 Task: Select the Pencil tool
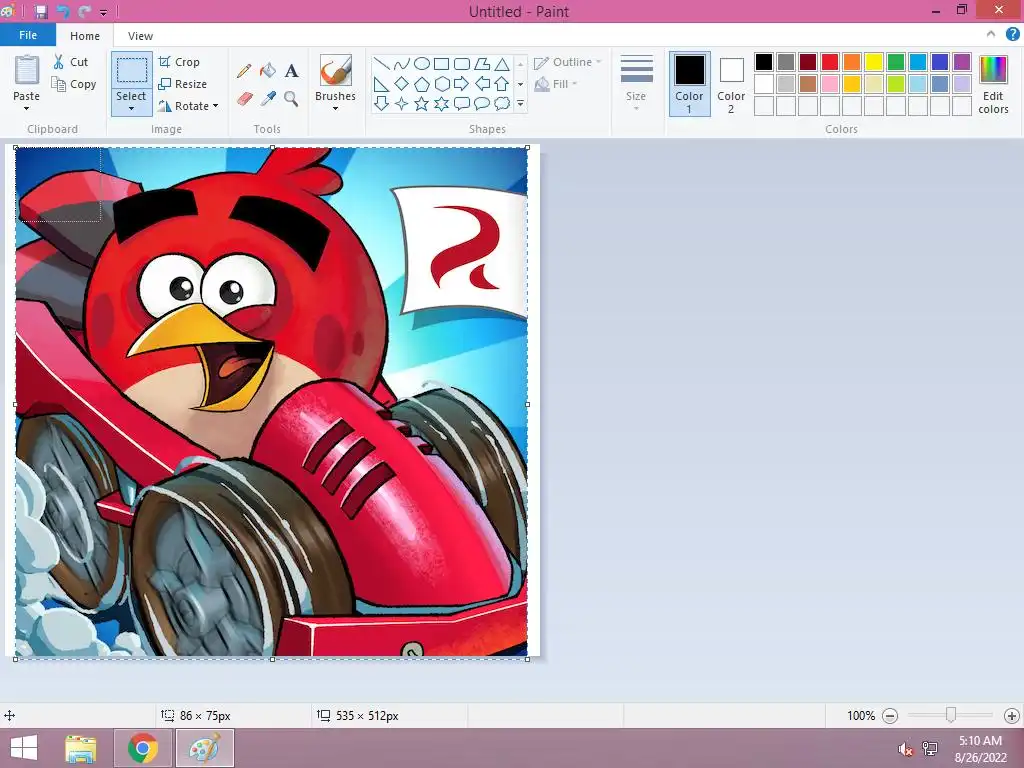(x=244, y=71)
